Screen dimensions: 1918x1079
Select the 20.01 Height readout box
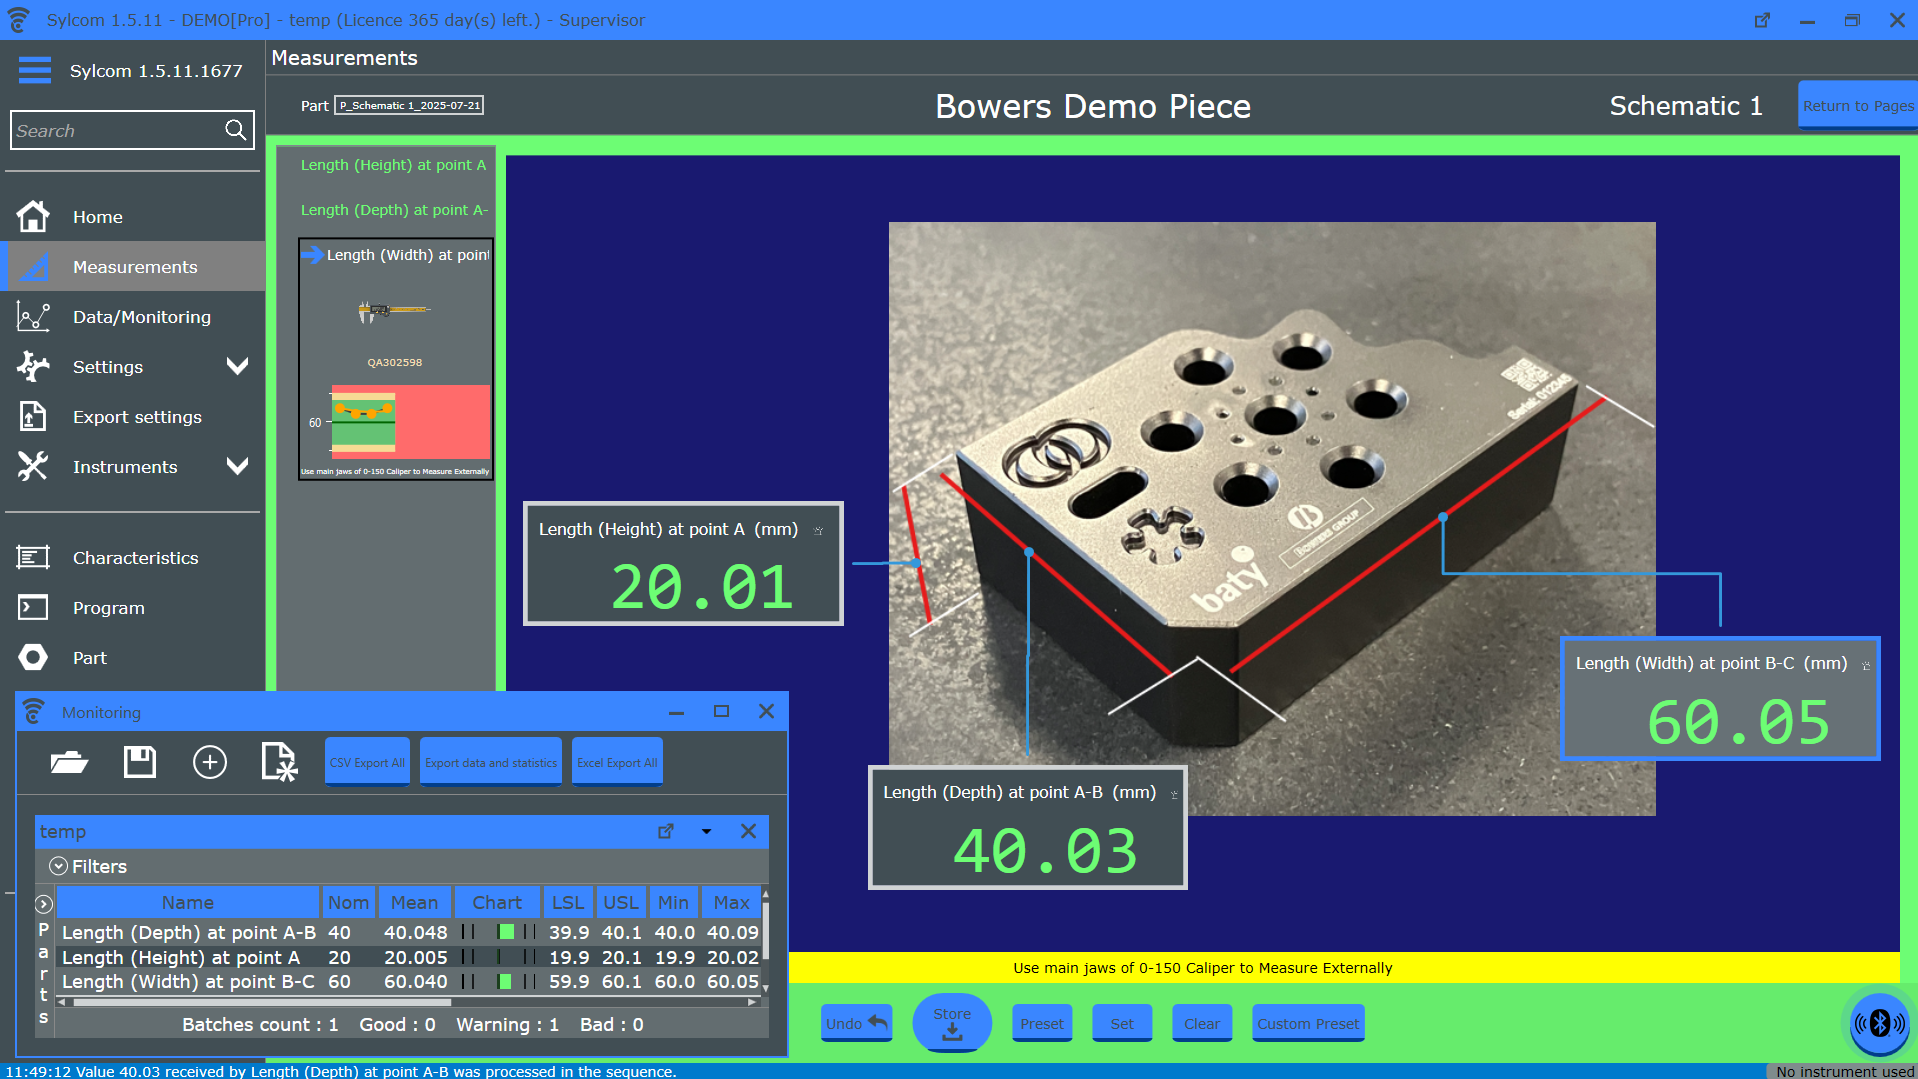[x=683, y=563]
